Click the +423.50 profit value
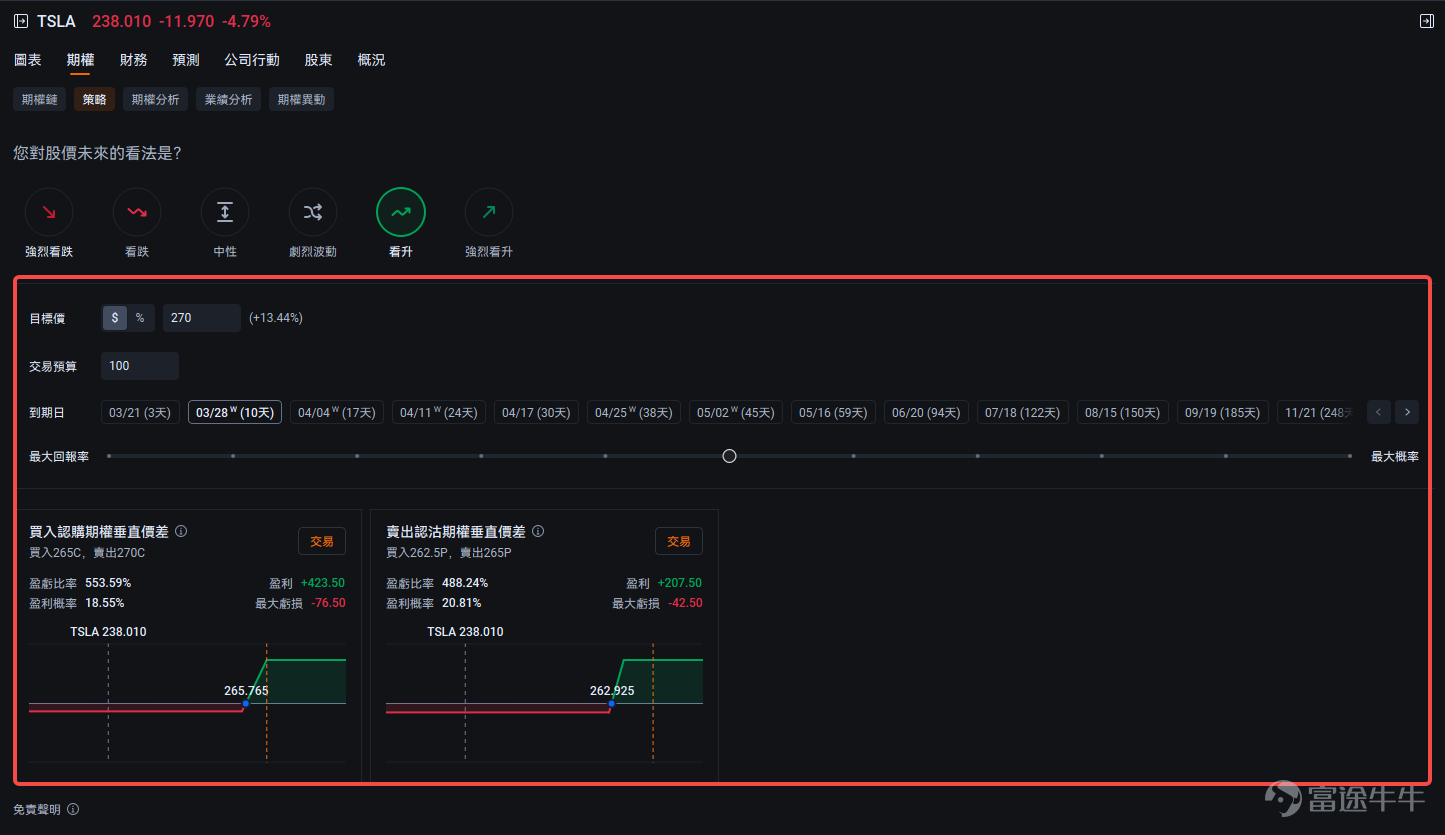Screen dimensions: 1445x835 click(x=323, y=583)
